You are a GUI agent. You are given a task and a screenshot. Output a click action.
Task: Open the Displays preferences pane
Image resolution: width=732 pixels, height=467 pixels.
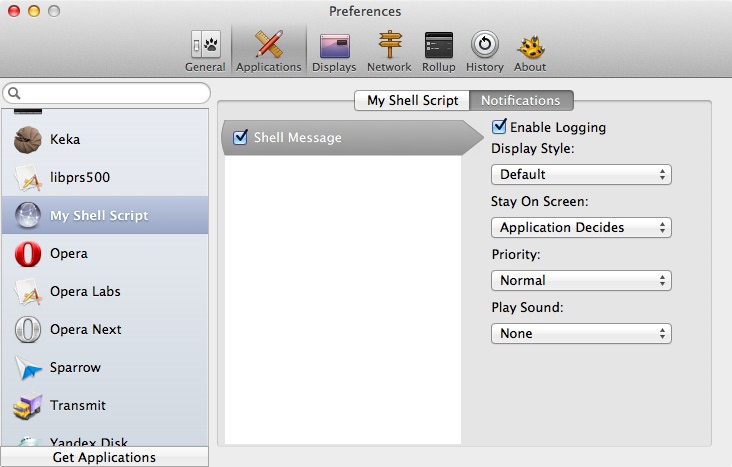pyautogui.click(x=334, y=51)
